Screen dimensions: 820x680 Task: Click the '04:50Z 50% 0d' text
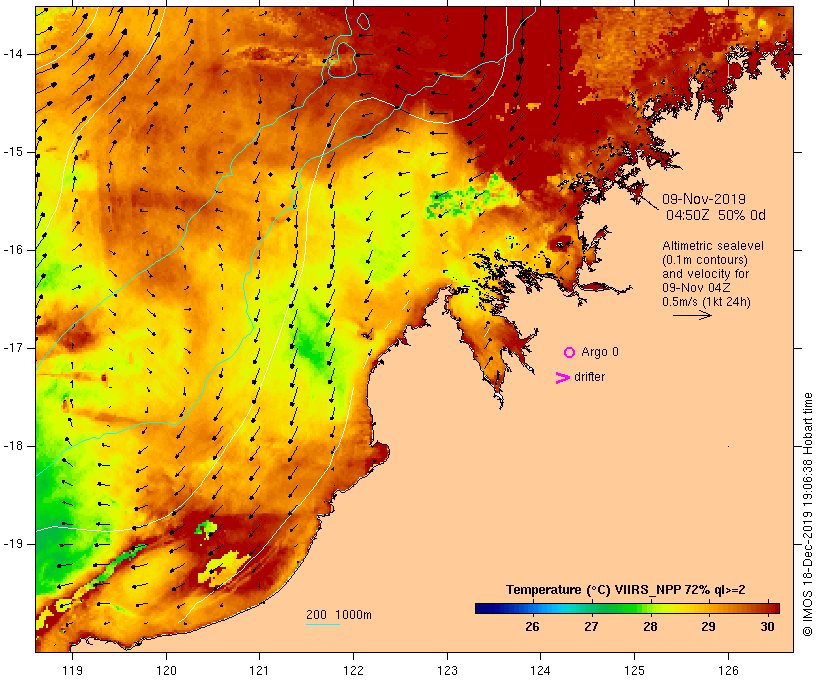(x=715, y=215)
